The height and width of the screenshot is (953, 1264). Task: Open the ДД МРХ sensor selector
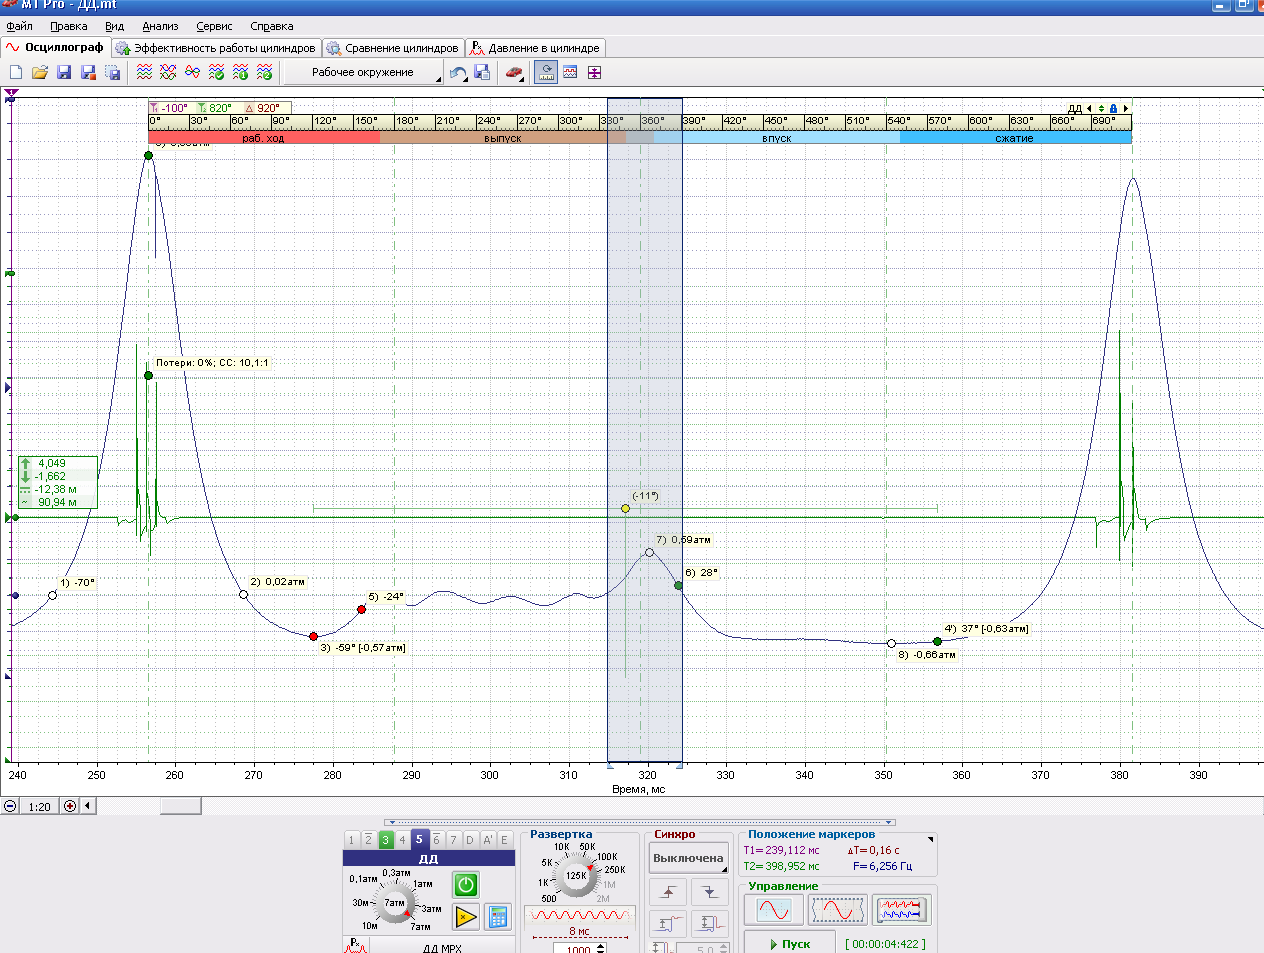point(442,946)
